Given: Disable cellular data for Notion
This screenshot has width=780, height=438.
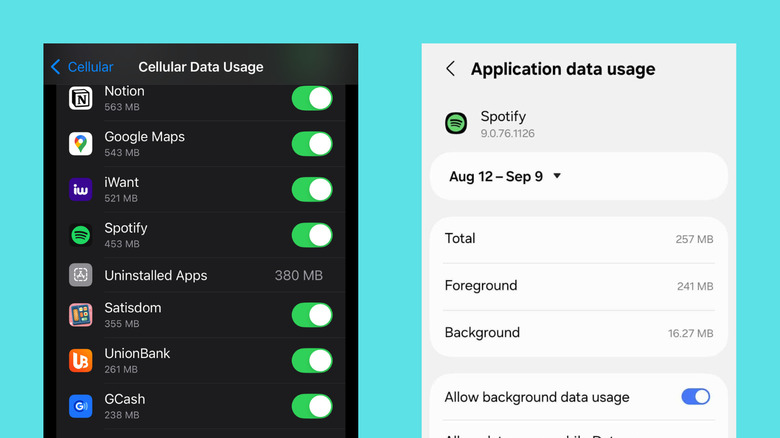Looking at the screenshot, I should coord(312,98).
